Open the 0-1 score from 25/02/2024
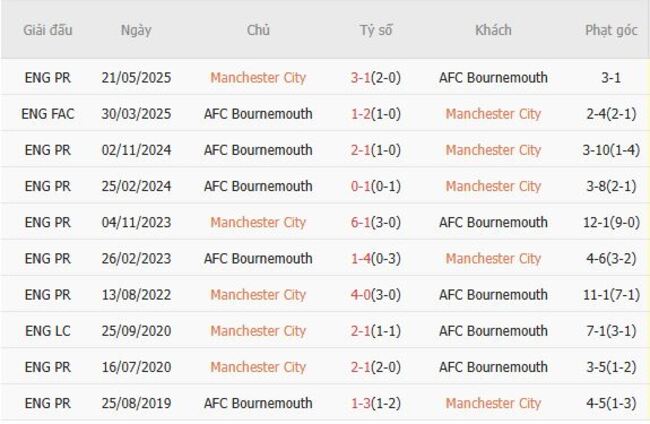Screen dimensions: 650x424 click(x=364, y=186)
